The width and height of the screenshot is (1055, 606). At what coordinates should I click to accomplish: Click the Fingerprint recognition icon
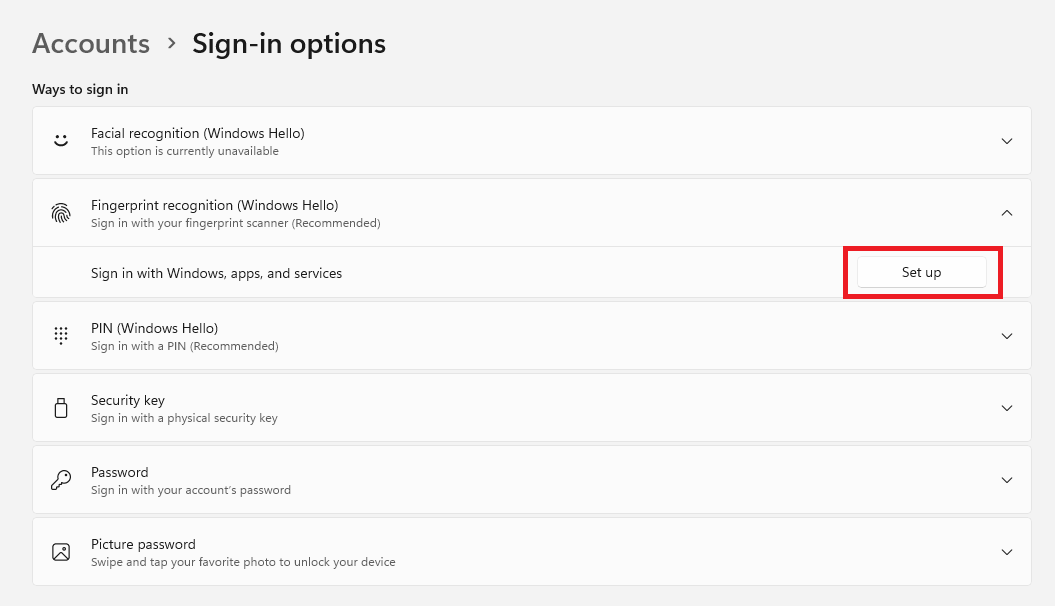tap(61, 212)
